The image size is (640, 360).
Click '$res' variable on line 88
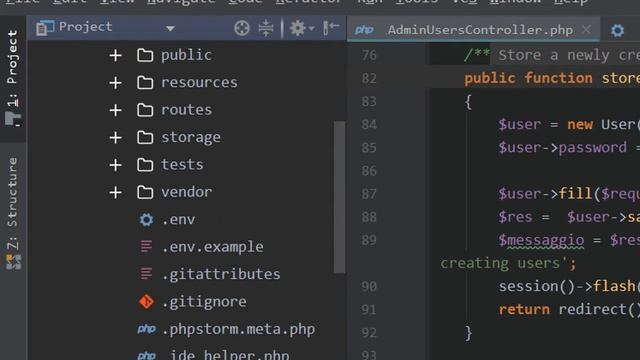[515, 218]
